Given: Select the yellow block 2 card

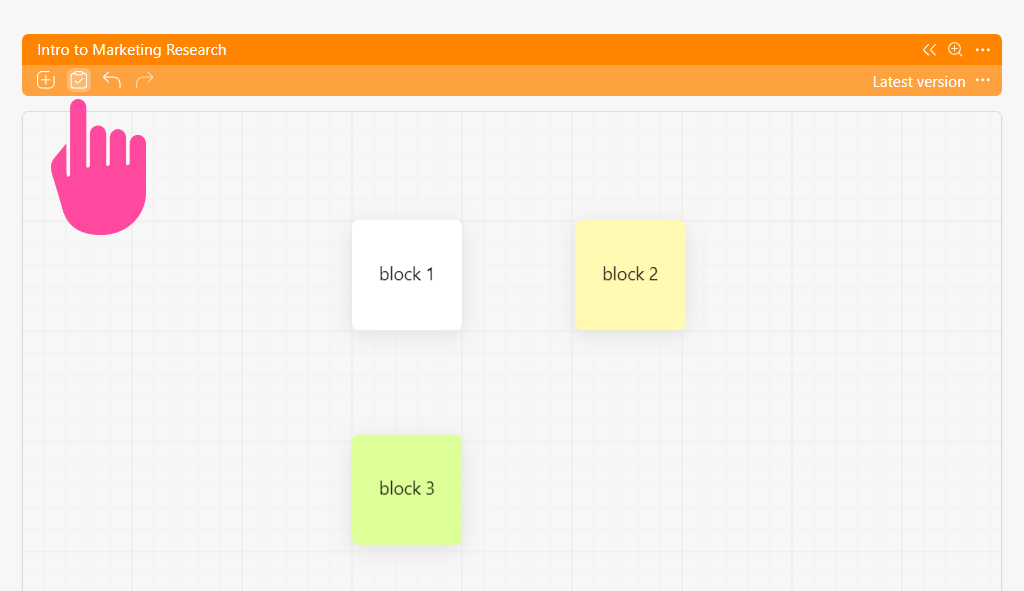Looking at the screenshot, I should 630,275.
